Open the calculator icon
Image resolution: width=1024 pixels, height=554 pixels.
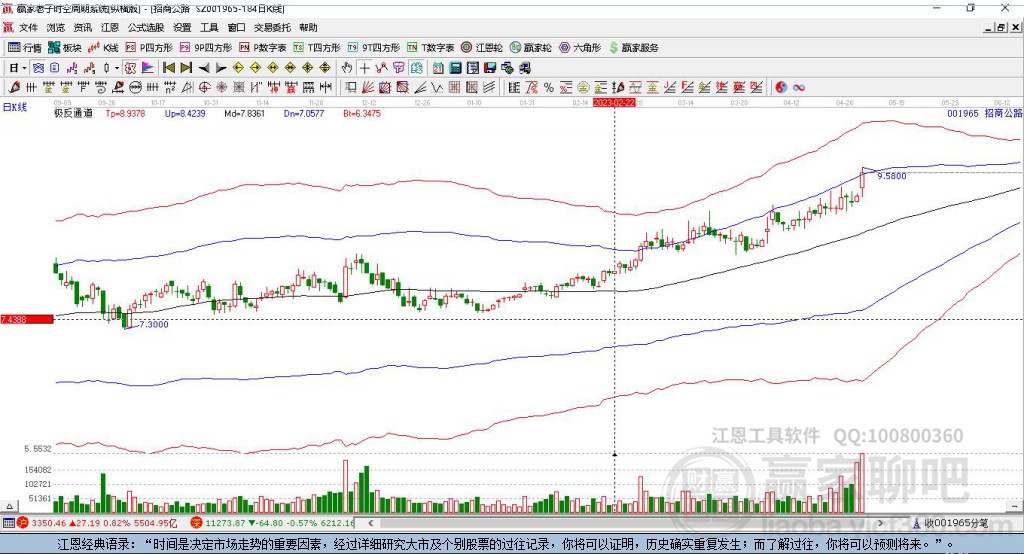click(456, 68)
